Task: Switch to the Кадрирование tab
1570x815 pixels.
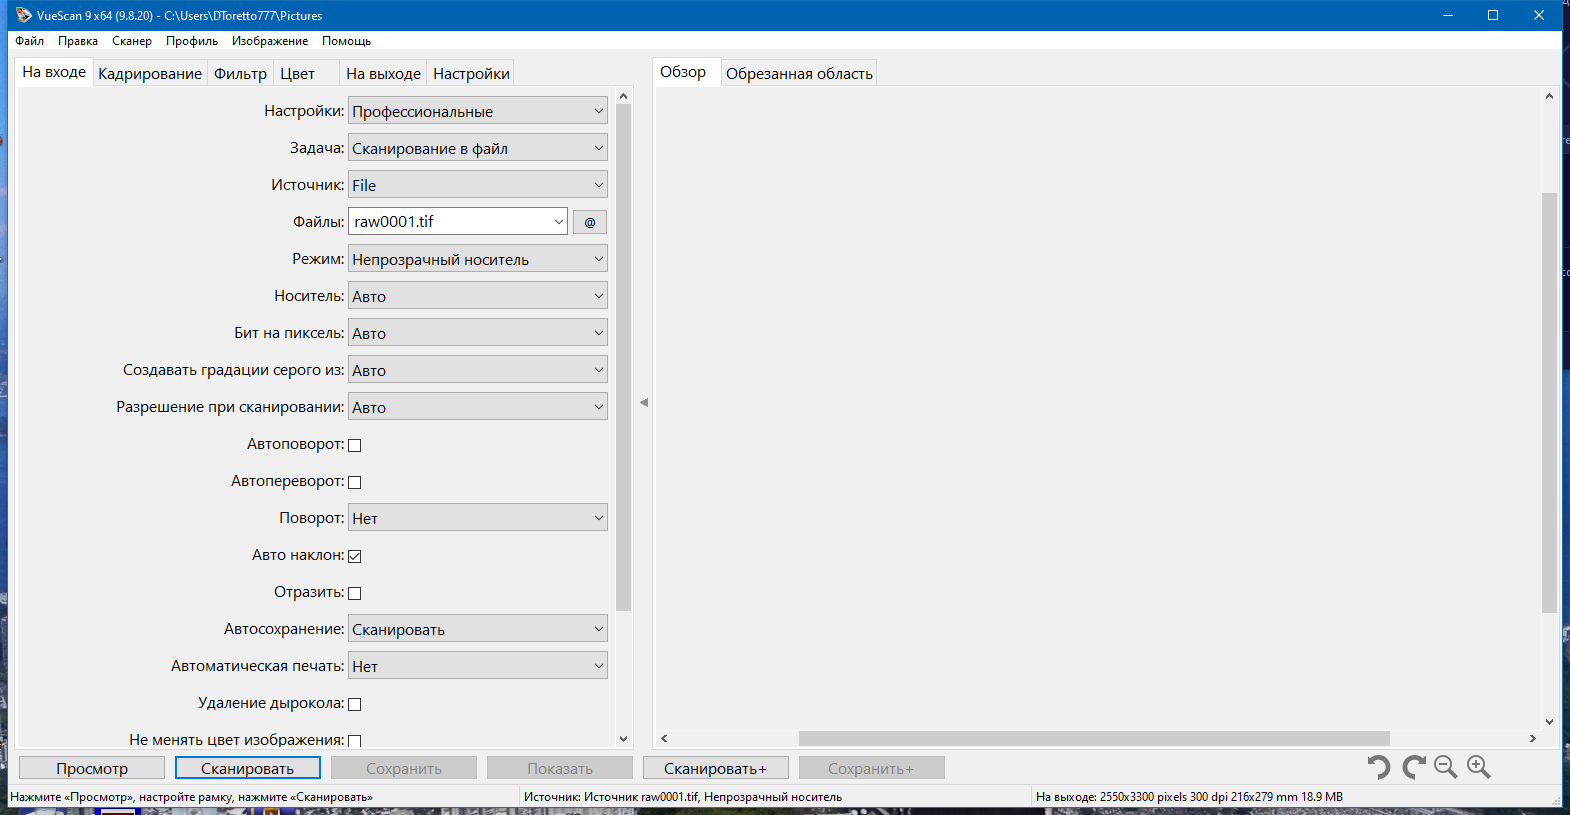Action: point(150,73)
